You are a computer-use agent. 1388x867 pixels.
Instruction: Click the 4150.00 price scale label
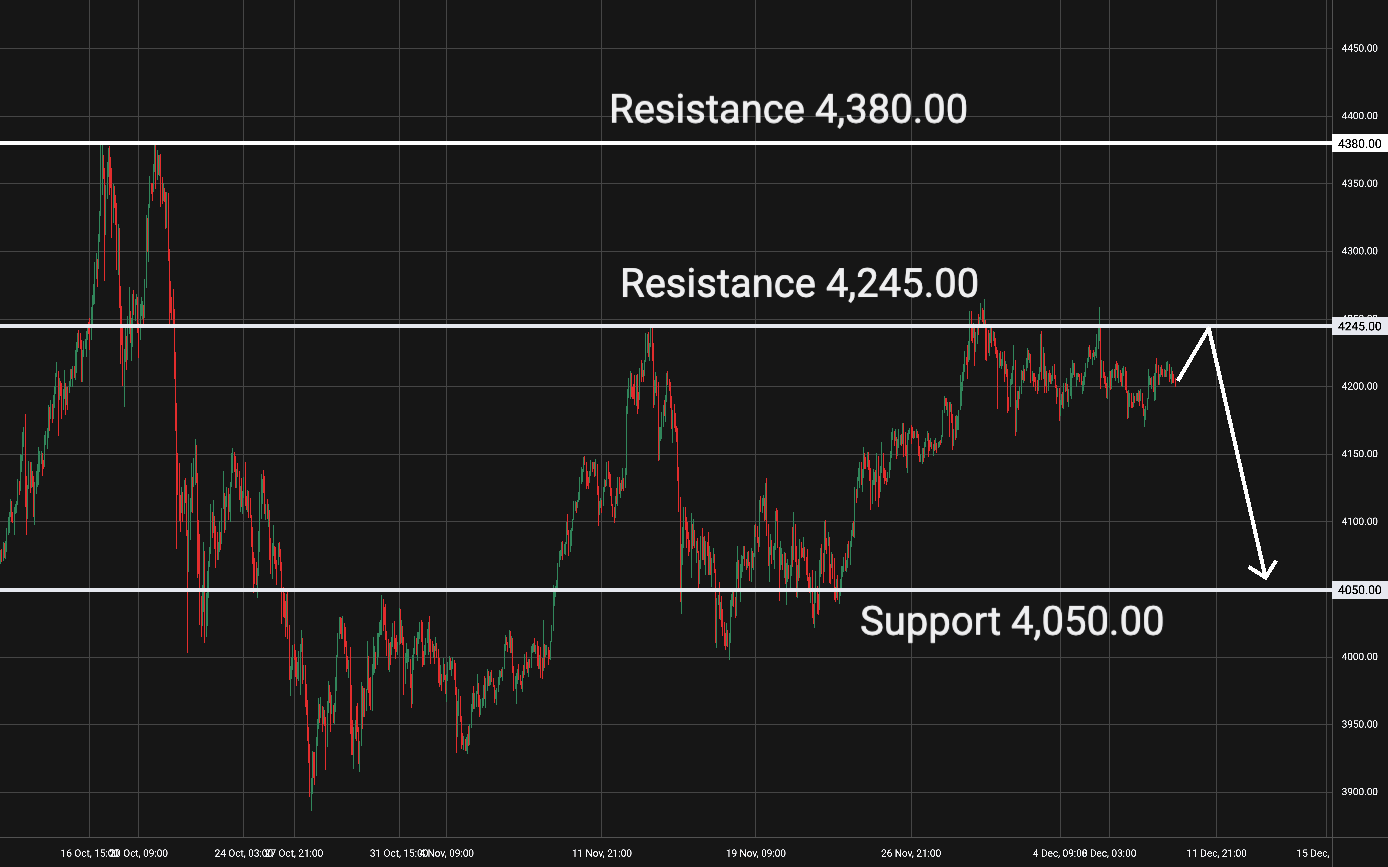[1360, 454]
